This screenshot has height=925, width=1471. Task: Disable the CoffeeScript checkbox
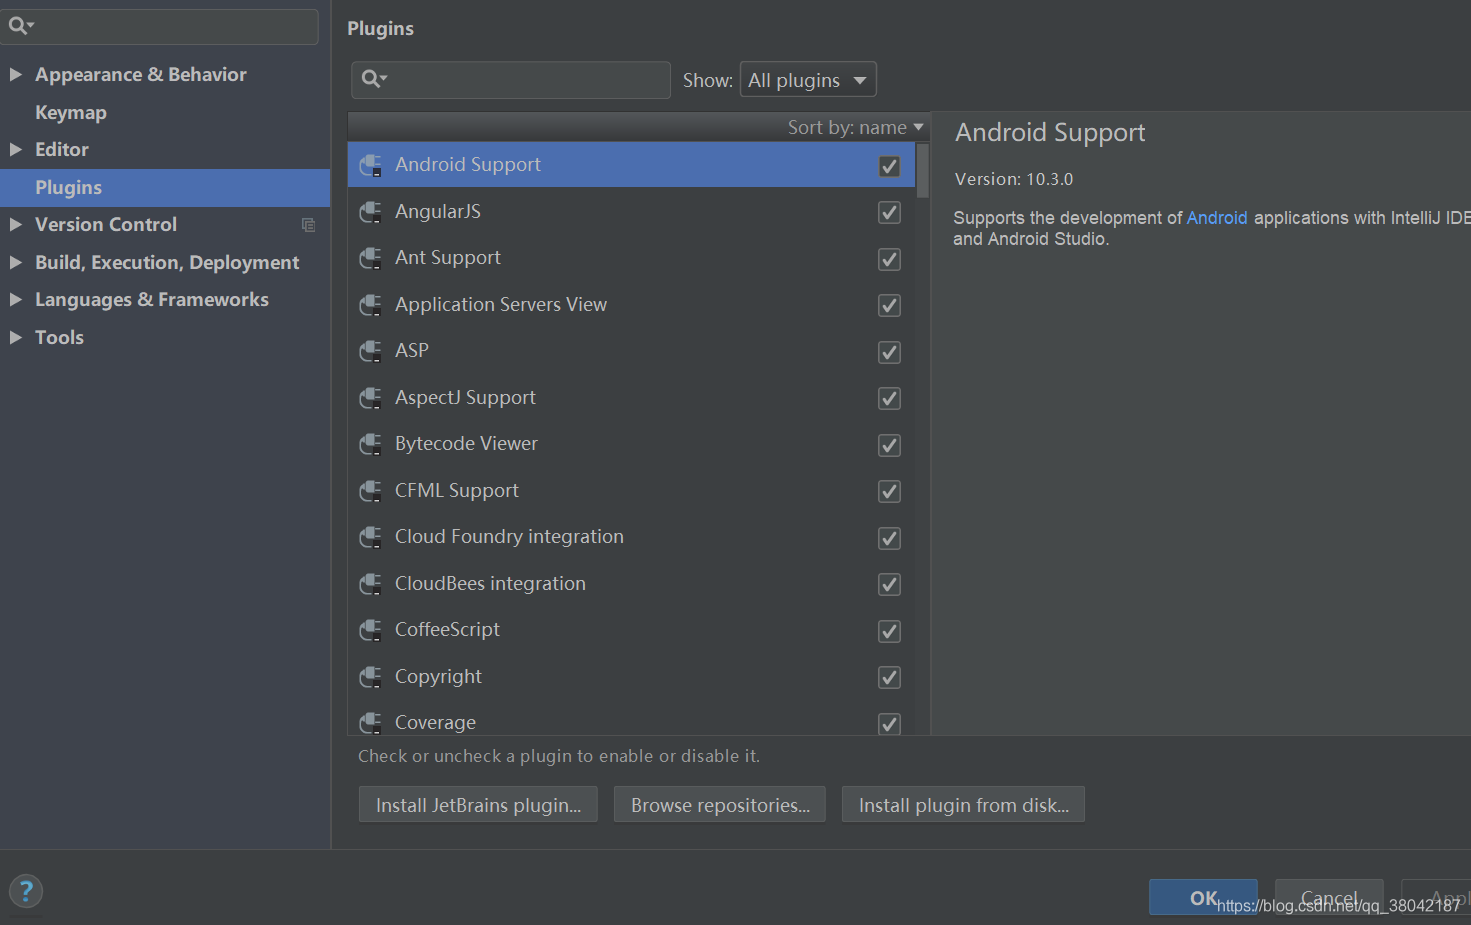click(889, 631)
